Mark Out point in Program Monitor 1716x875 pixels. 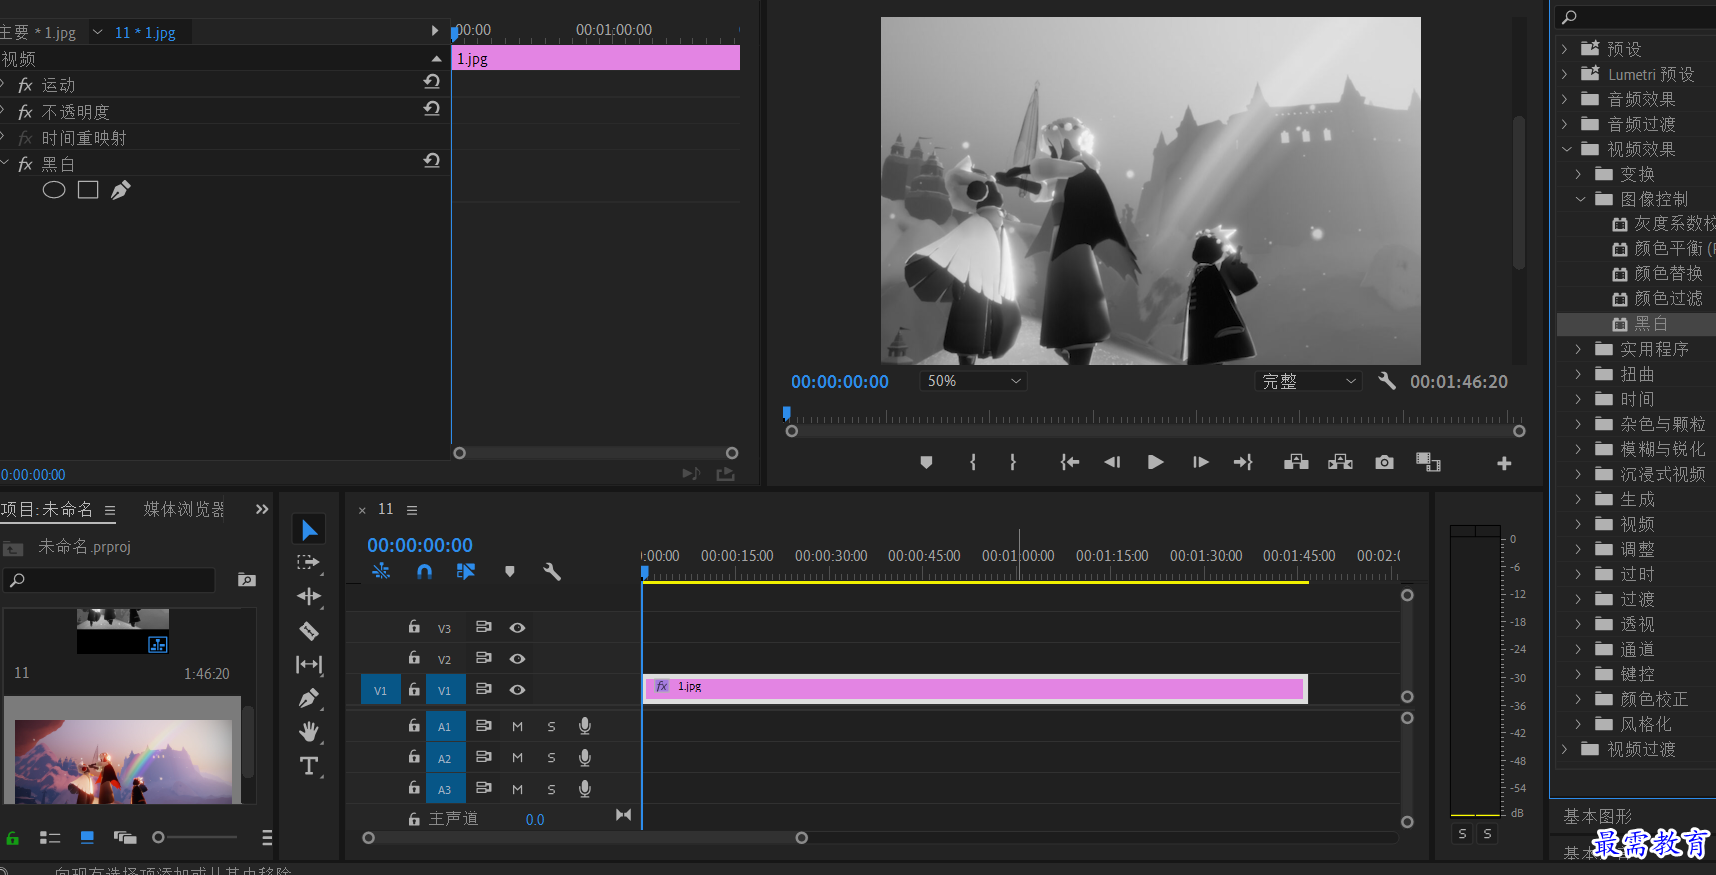1013,462
